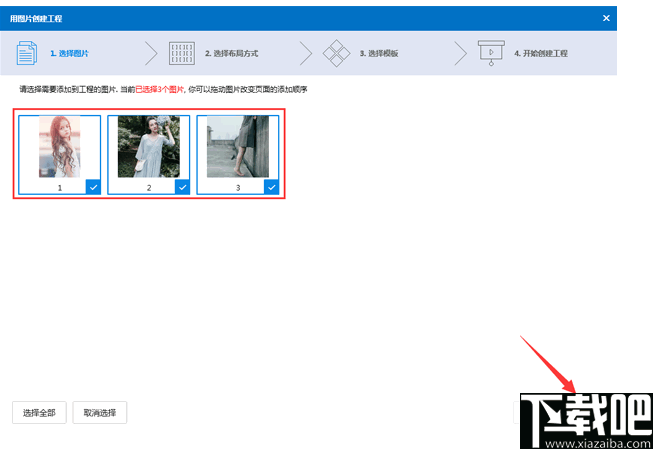Uncheck the checkmark on image 3
Screen dimensions: 655x449
[x=272, y=187]
